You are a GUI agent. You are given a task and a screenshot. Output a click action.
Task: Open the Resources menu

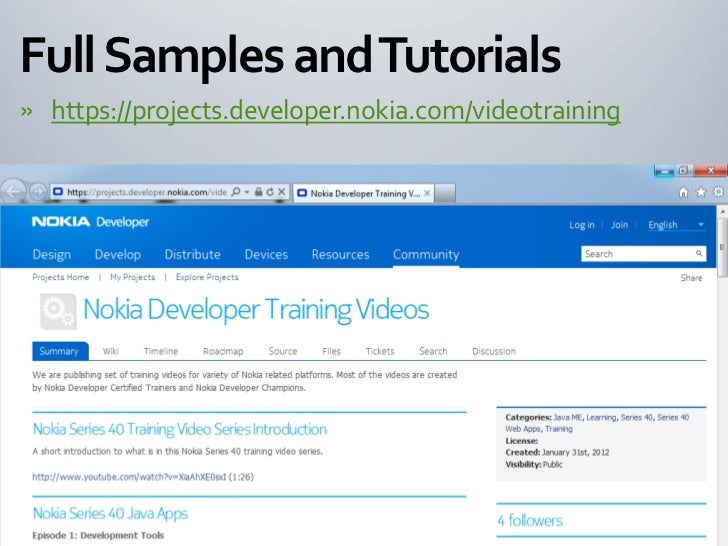[x=340, y=254]
